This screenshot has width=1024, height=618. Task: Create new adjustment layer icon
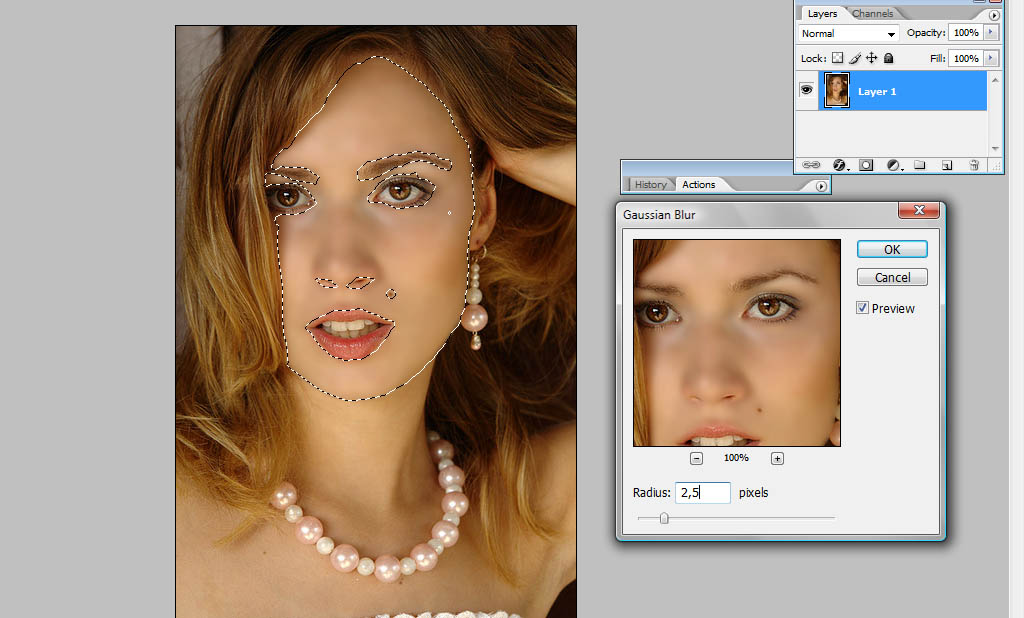click(x=894, y=165)
